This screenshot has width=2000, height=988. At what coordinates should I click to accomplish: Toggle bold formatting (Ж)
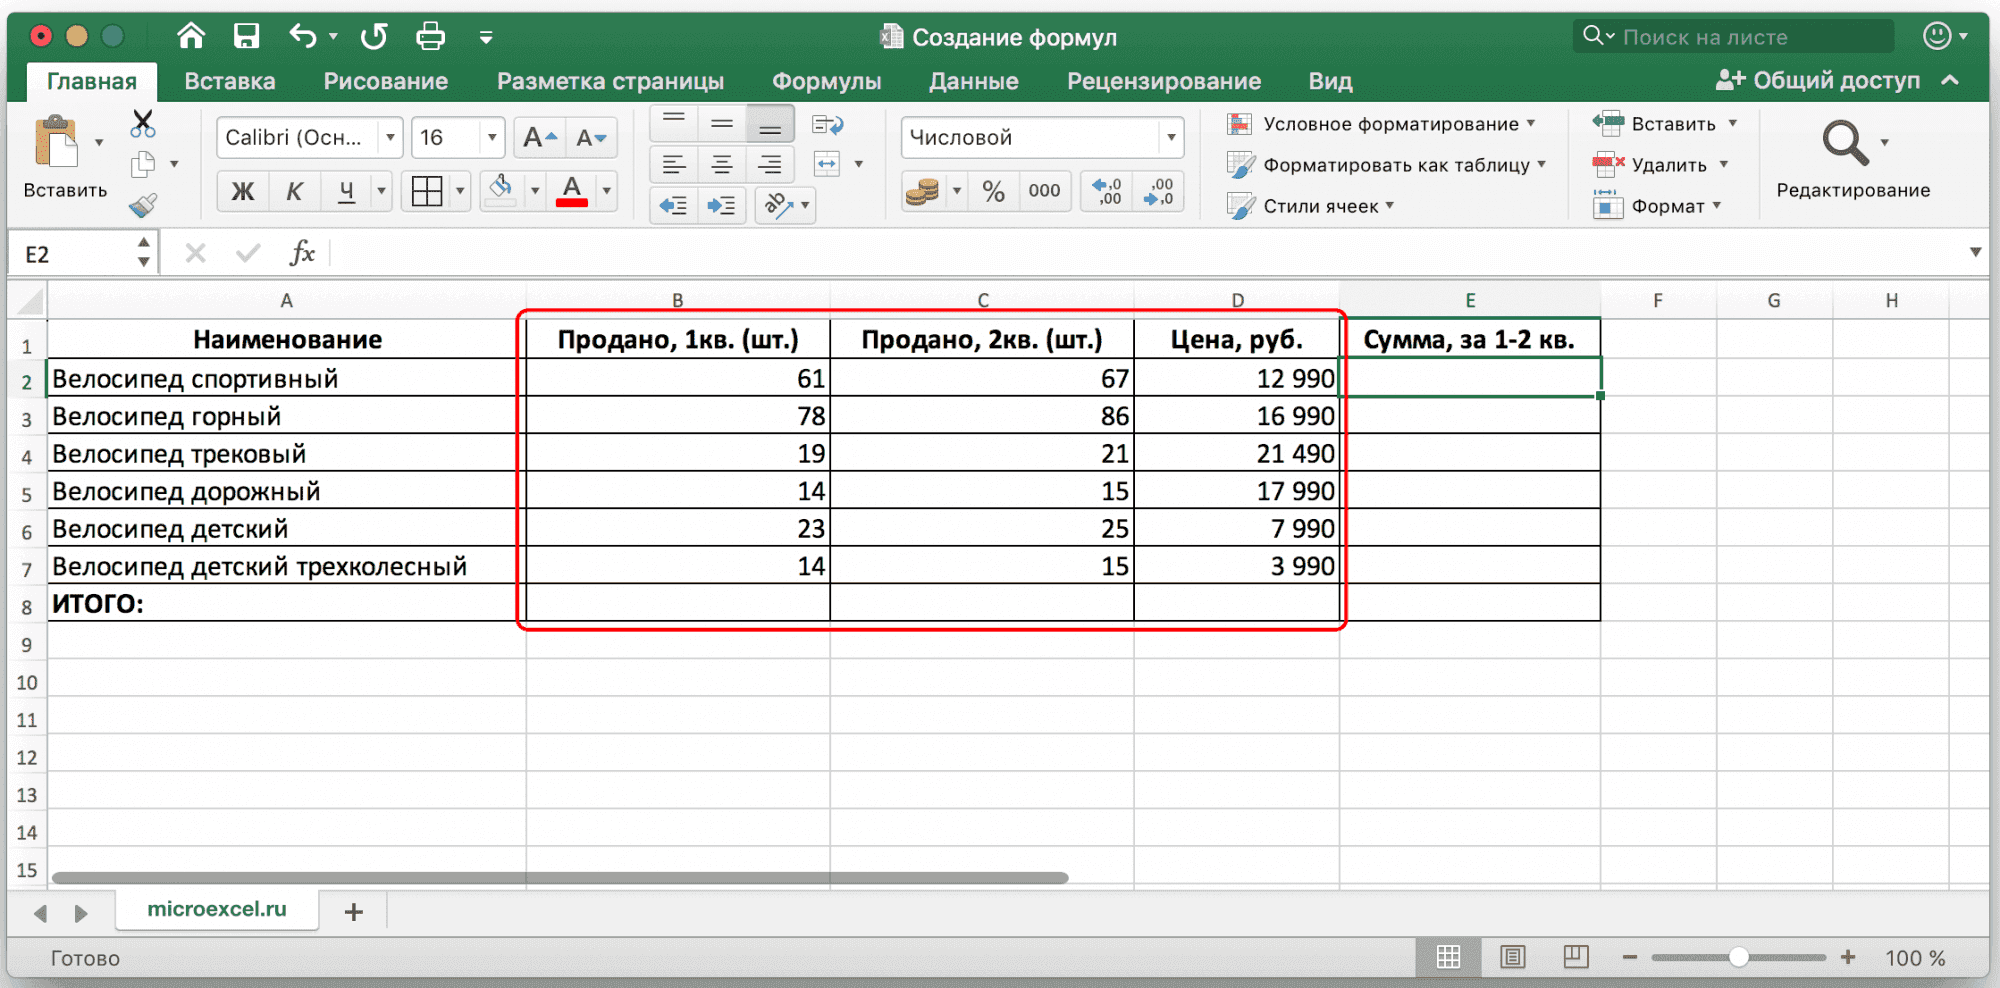[243, 191]
